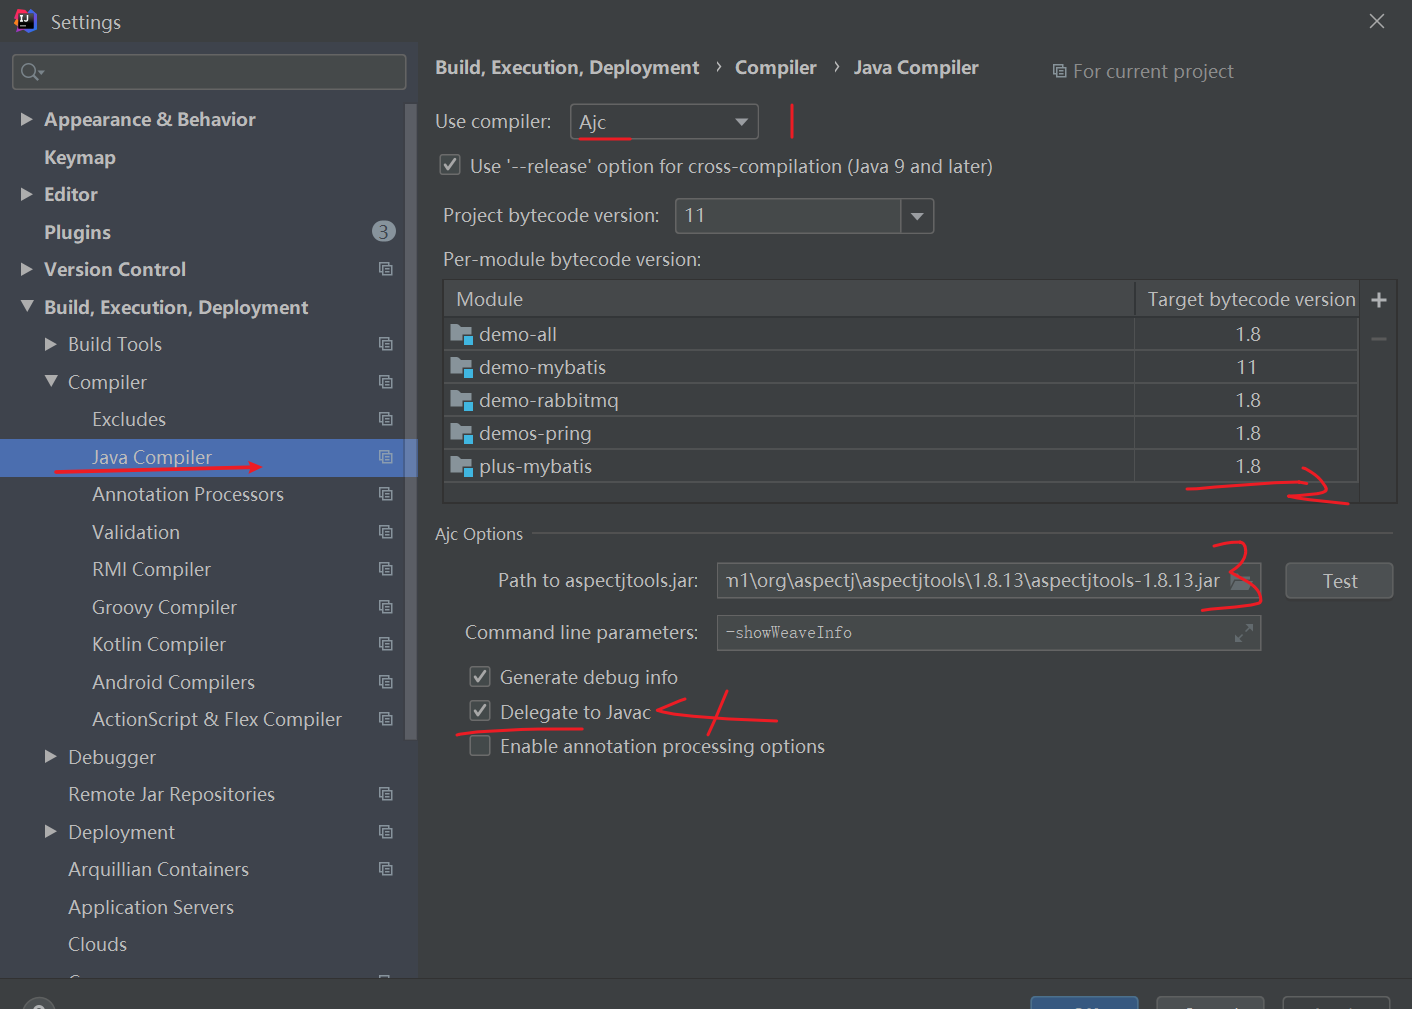Image resolution: width=1412 pixels, height=1009 pixels.
Task: Enable annotation processing options
Action: [x=480, y=745]
